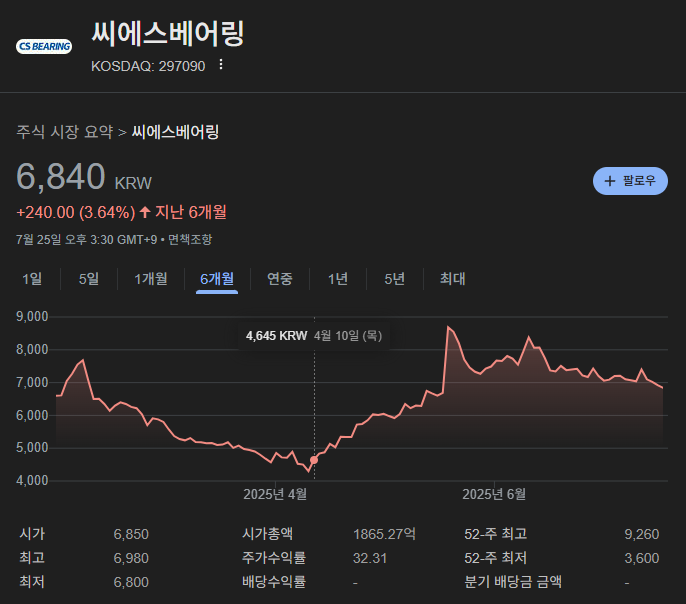This screenshot has height=604, width=686.
Task: Click the 주가수익률 value 32.31
Action: [370, 558]
